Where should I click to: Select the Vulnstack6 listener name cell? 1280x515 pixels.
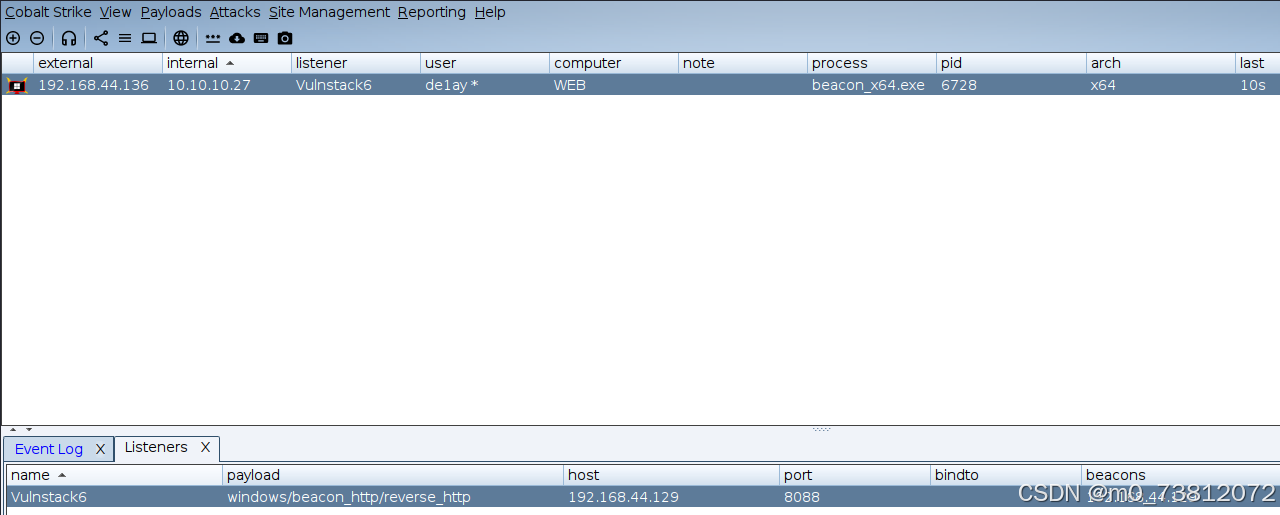[114, 497]
